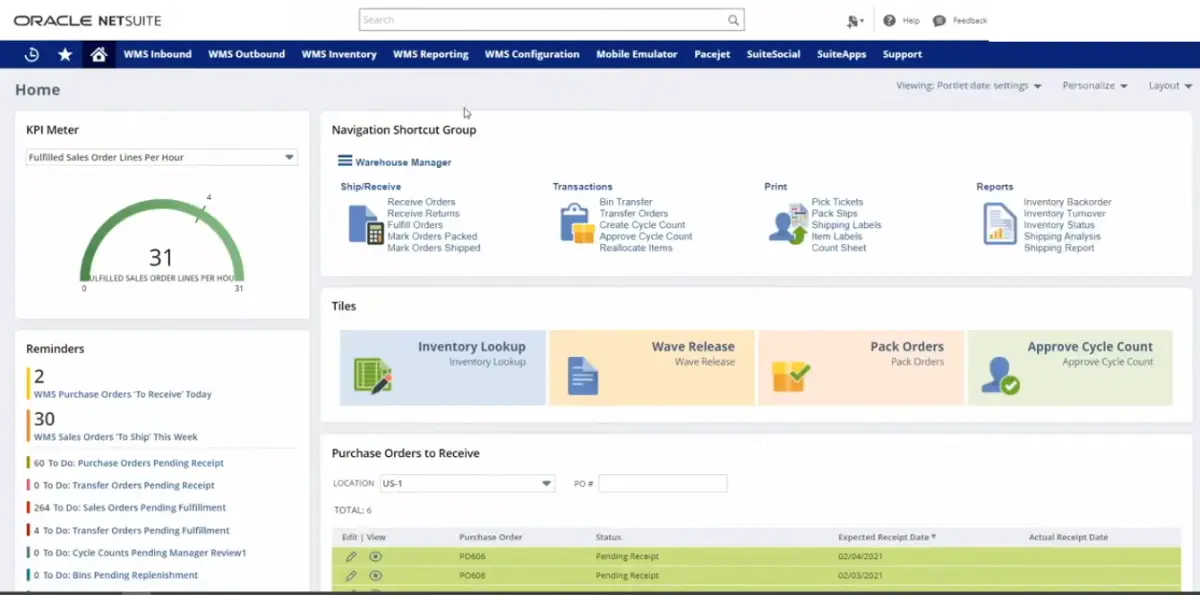Open the Location US-1 dropdown

coord(467,483)
